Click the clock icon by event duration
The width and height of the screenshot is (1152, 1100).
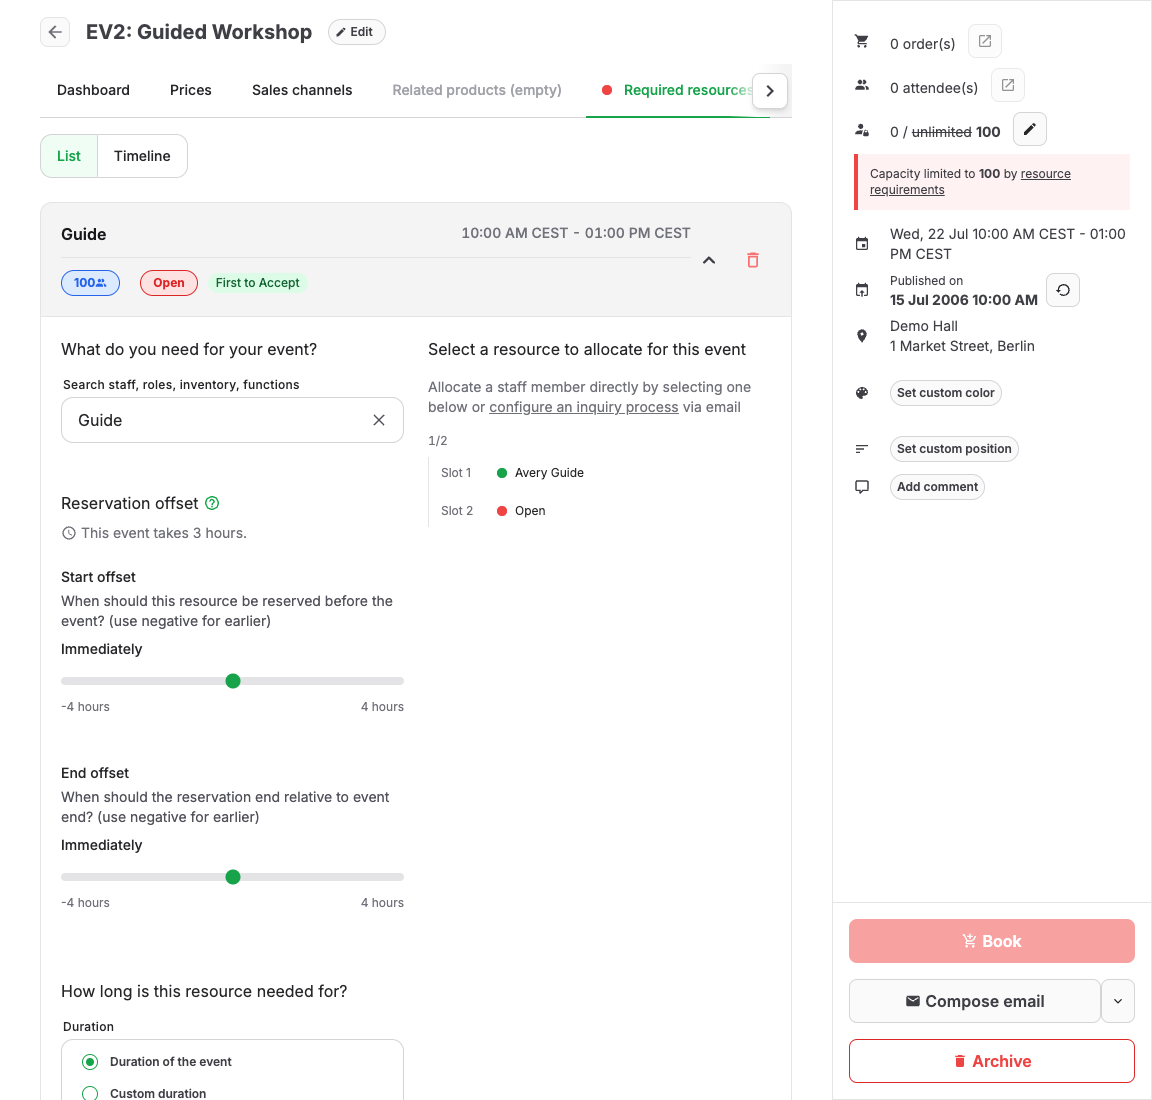pyautogui.click(x=69, y=533)
